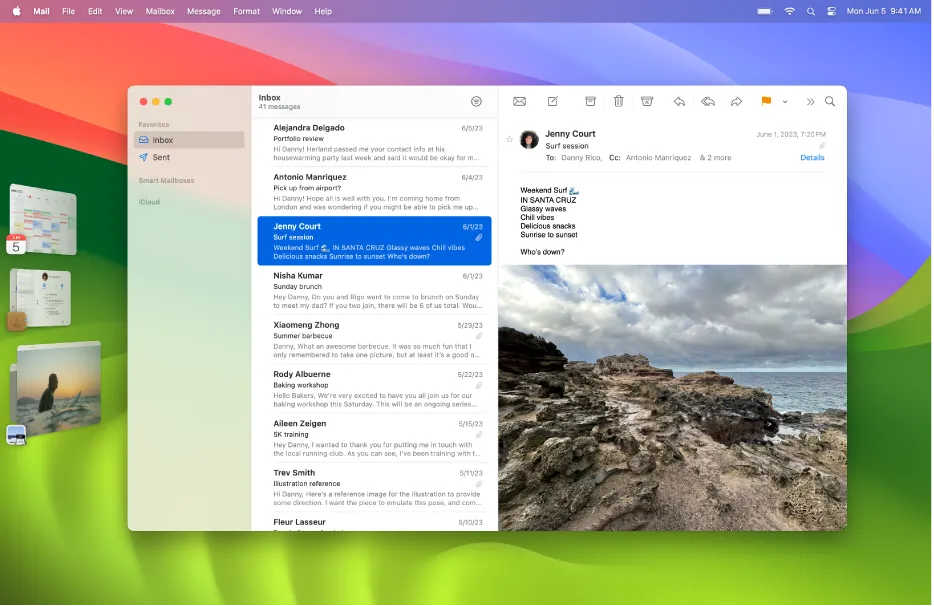The image size is (934, 606).
Task: Click the battery status icon
Action: coord(766,11)
